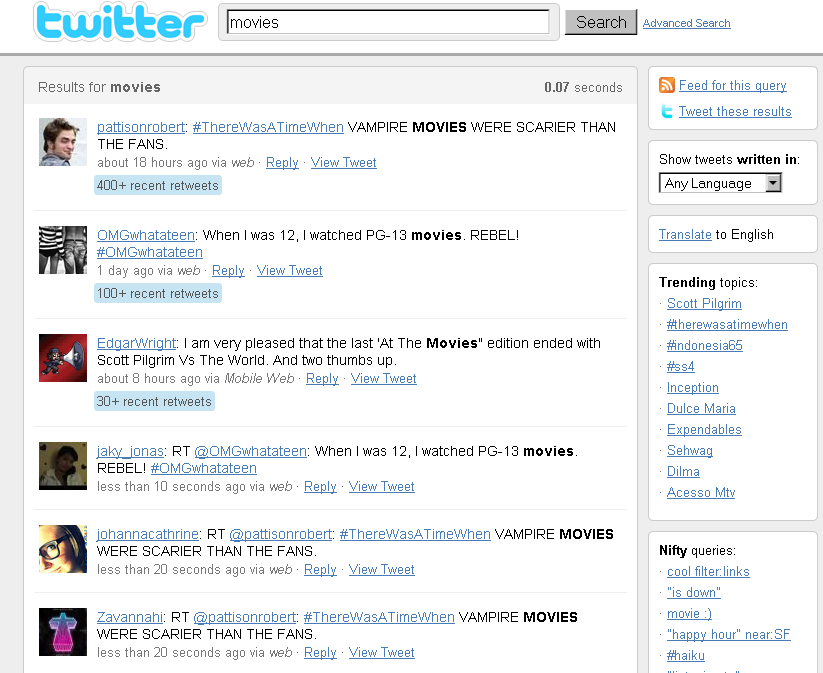Run the cool filter:links nifty query

708,571
